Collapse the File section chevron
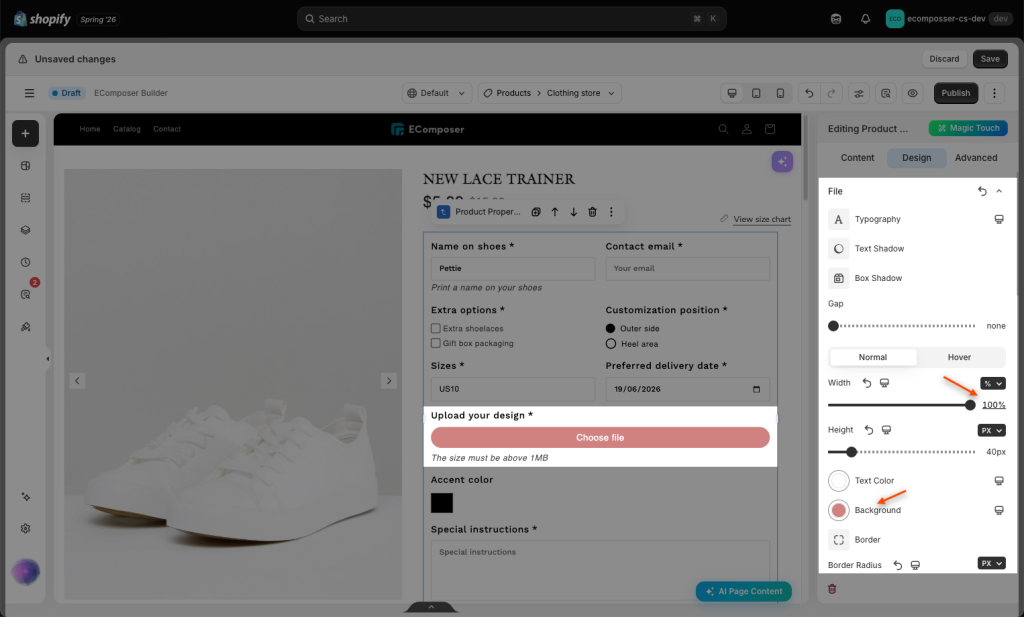Screen dimensions: 1024x617 (x=999, y=191)
